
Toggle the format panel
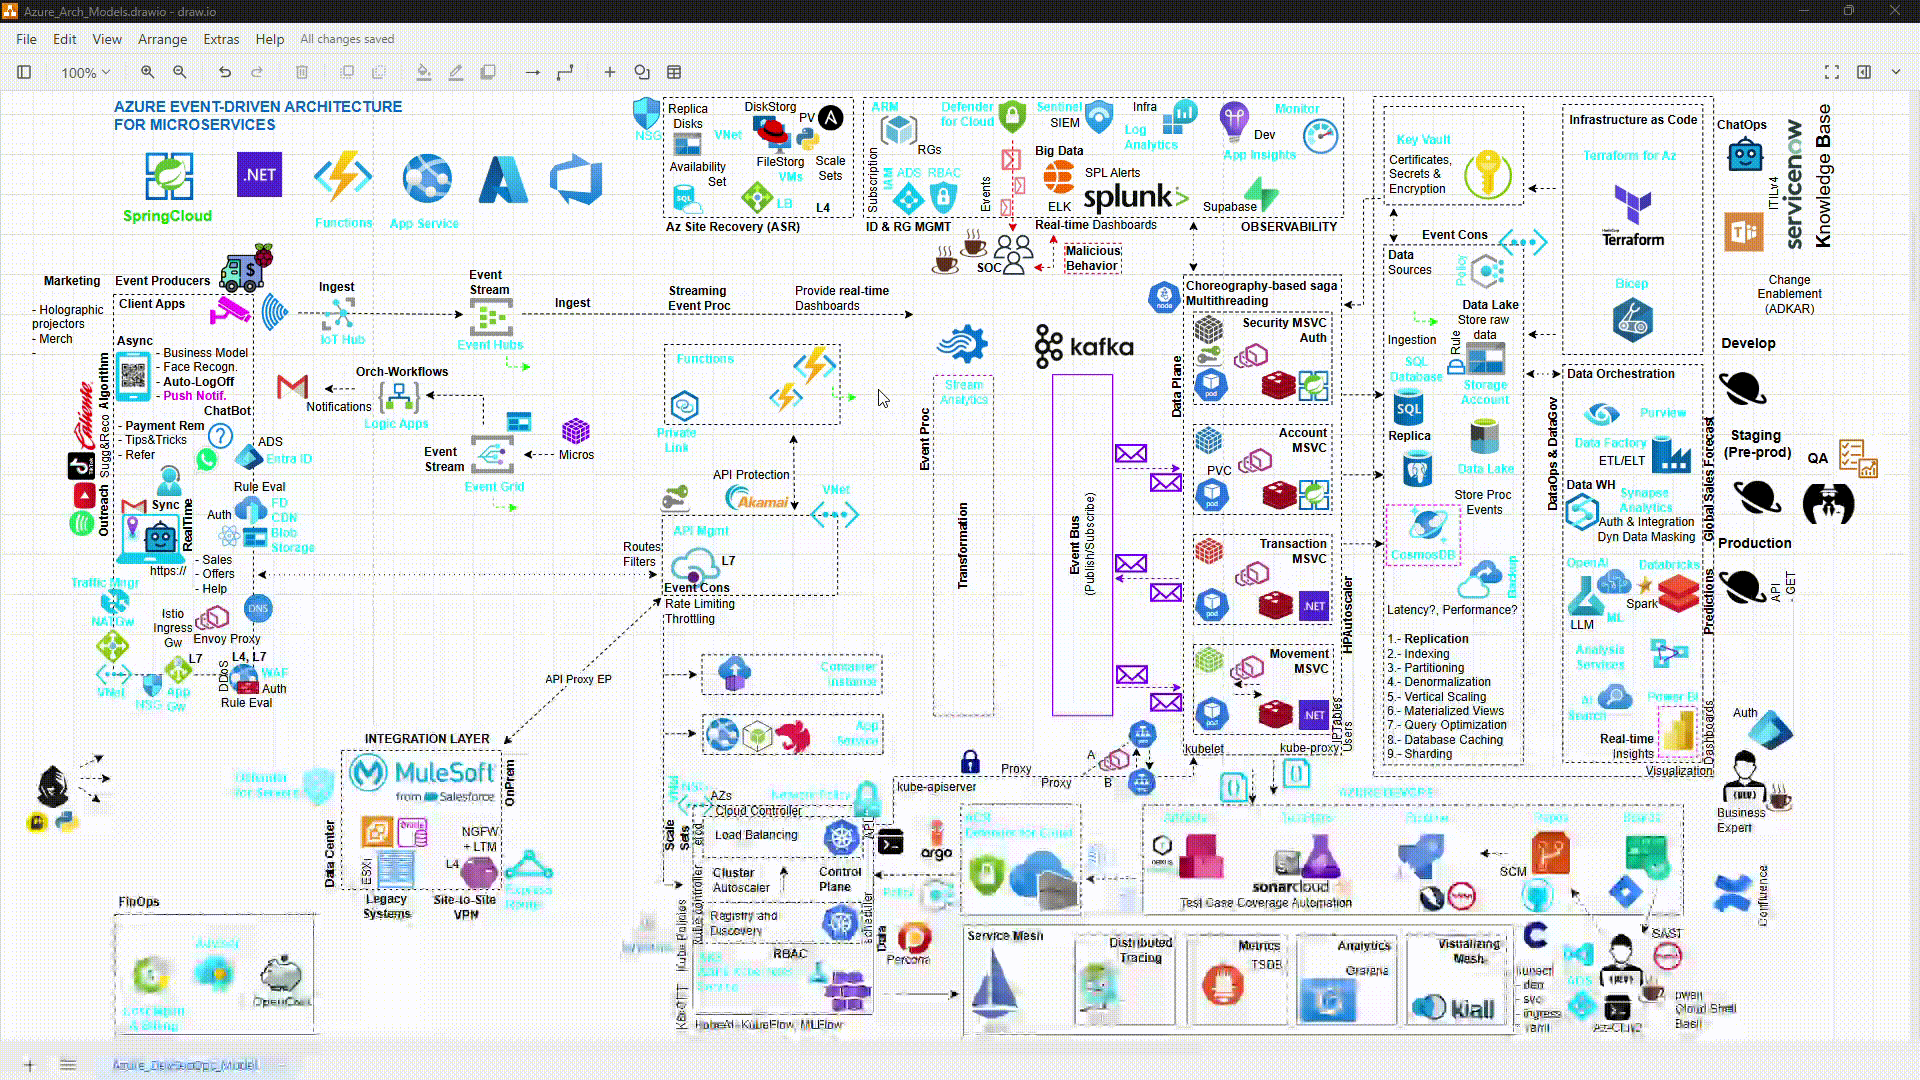[1864, 72]
